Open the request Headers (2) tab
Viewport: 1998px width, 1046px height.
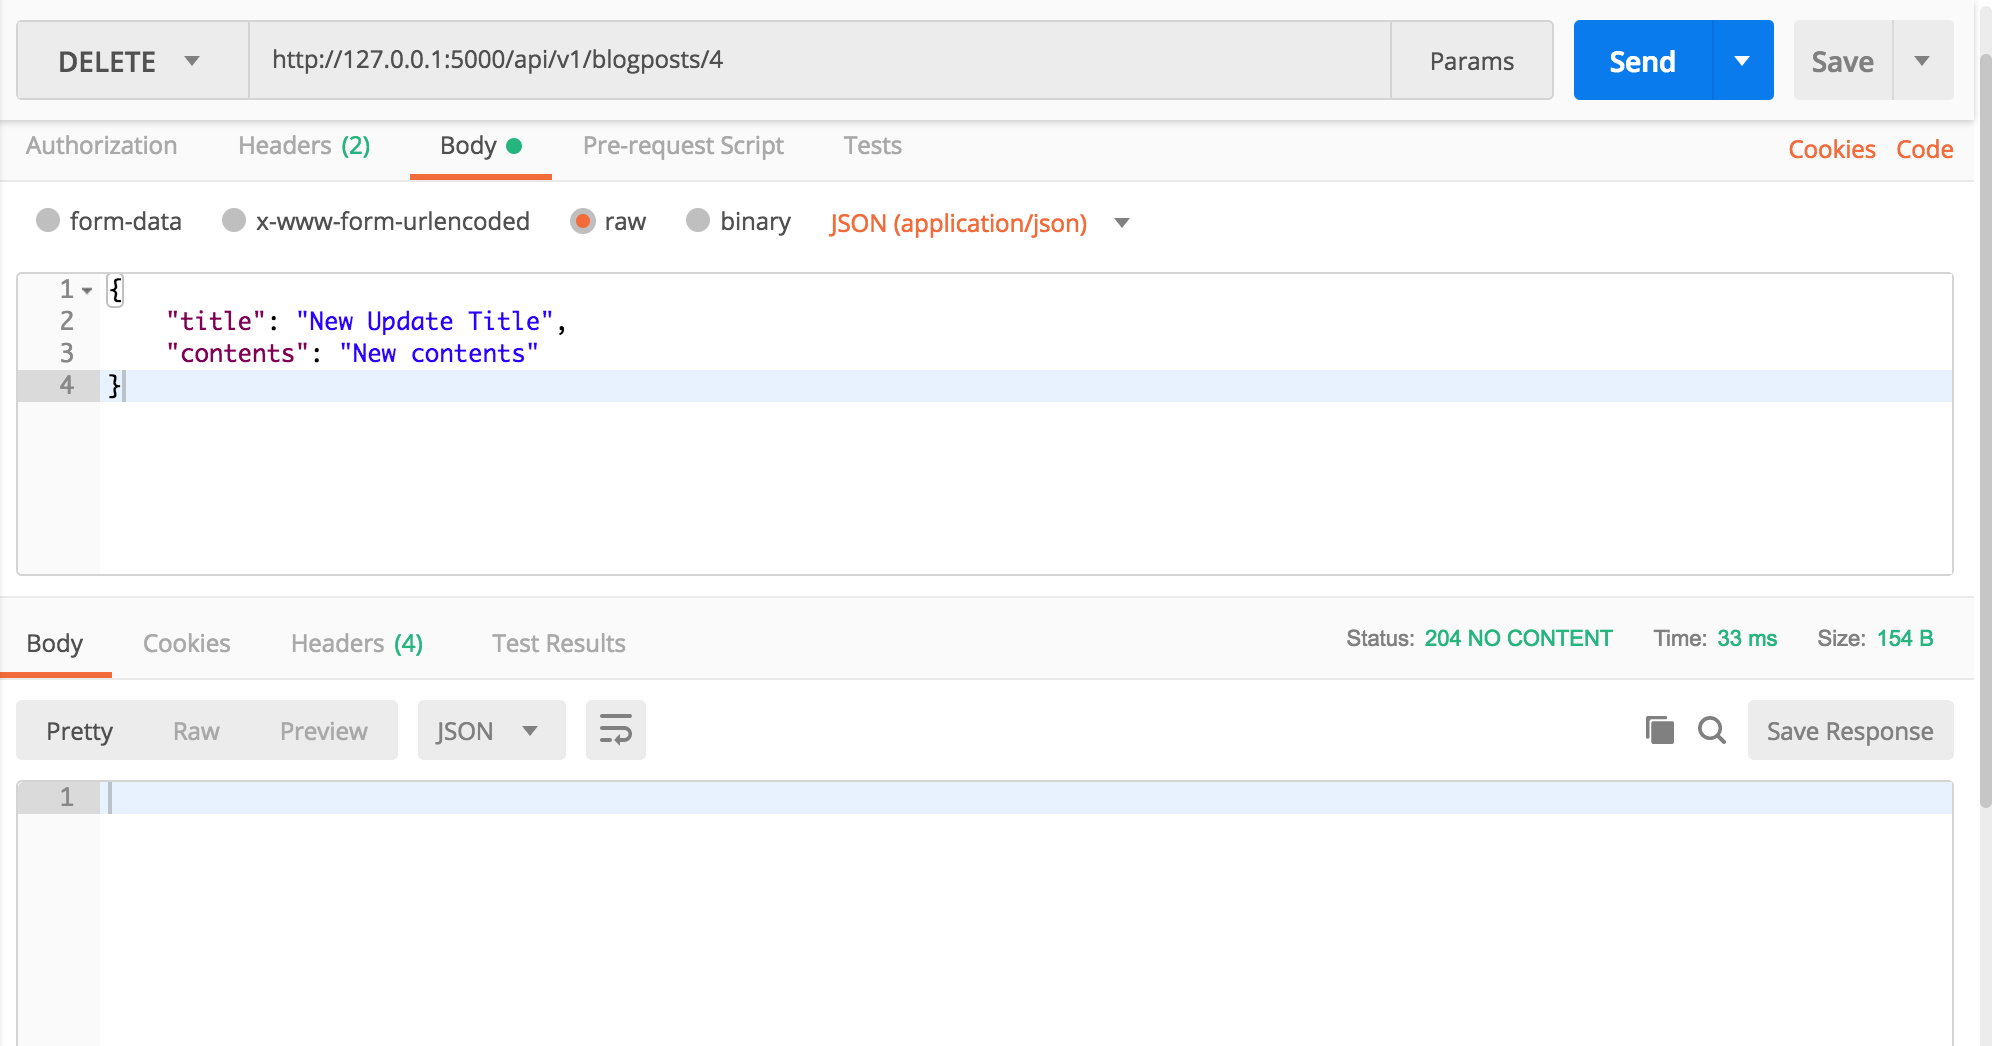[304, 146]
